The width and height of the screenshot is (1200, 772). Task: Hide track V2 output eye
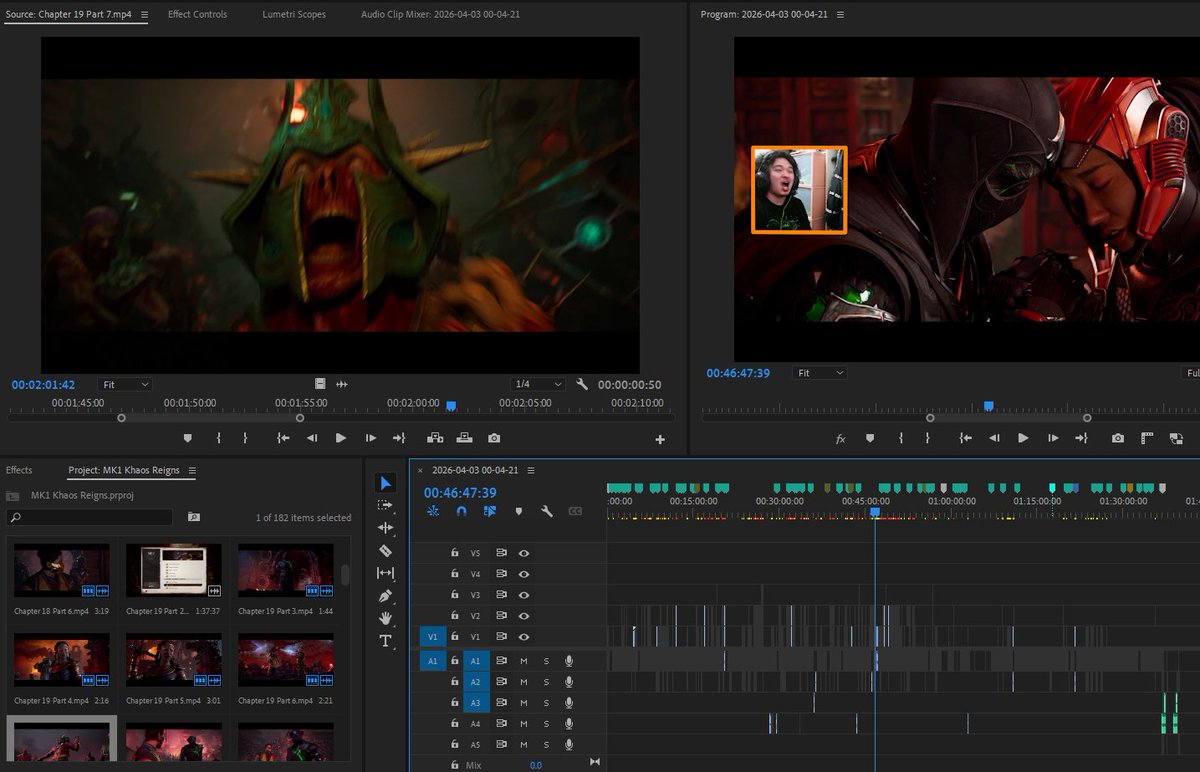click(523, 616)
